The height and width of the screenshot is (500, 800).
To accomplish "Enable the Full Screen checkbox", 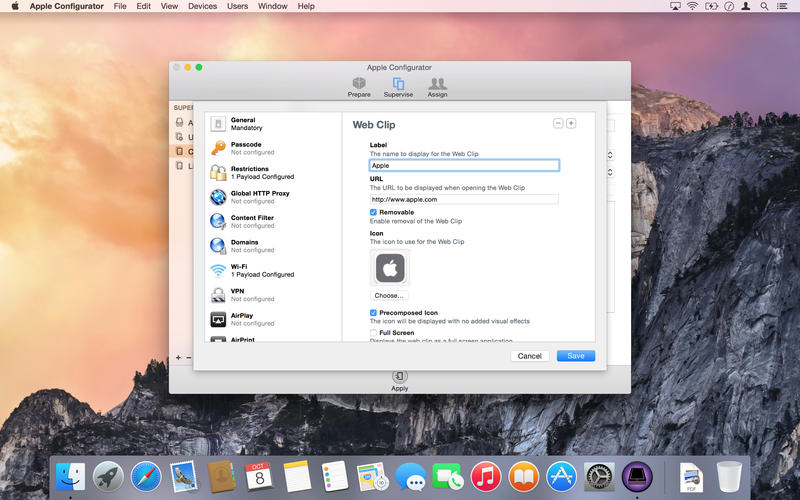I will pyautogui.click(x=373, y=333).
